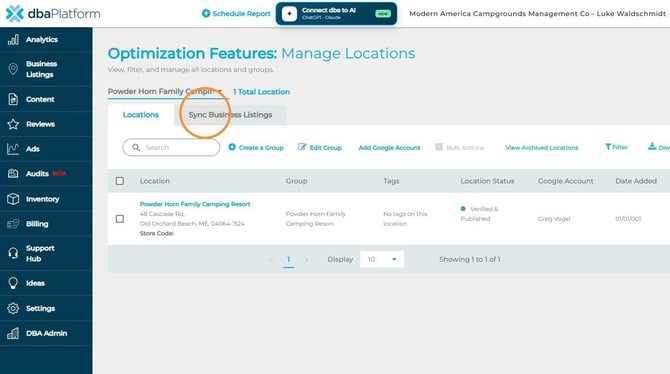Click View Archived Locations link
The image size is (670, 374).
(541, 147)
